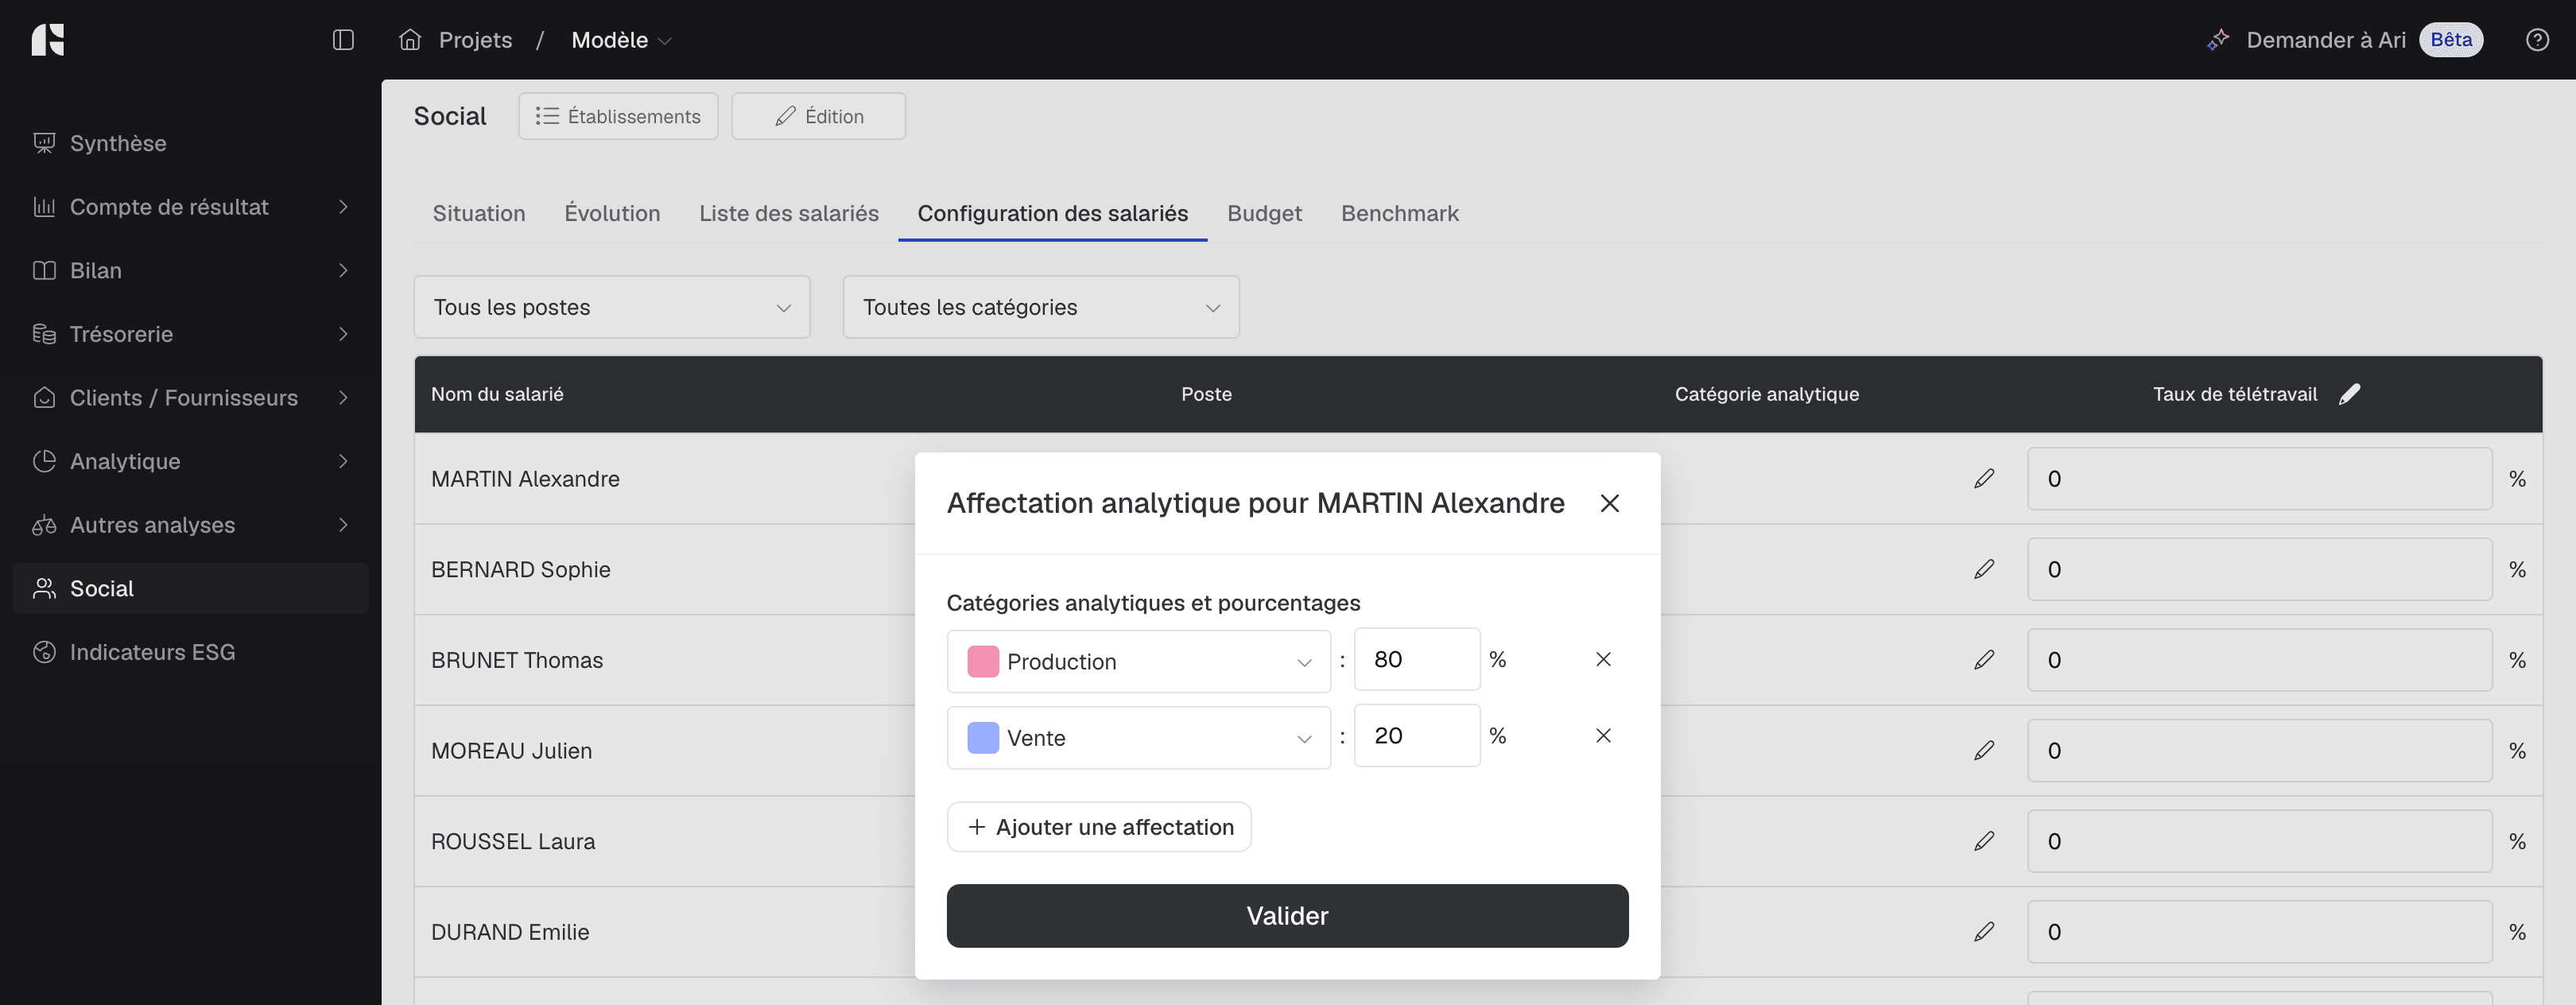The width and height of the screenshot is (2576, 1005).
Task: Edit analytic category for BRUNET Thomas via pencil
Action: coord(1984,660)
